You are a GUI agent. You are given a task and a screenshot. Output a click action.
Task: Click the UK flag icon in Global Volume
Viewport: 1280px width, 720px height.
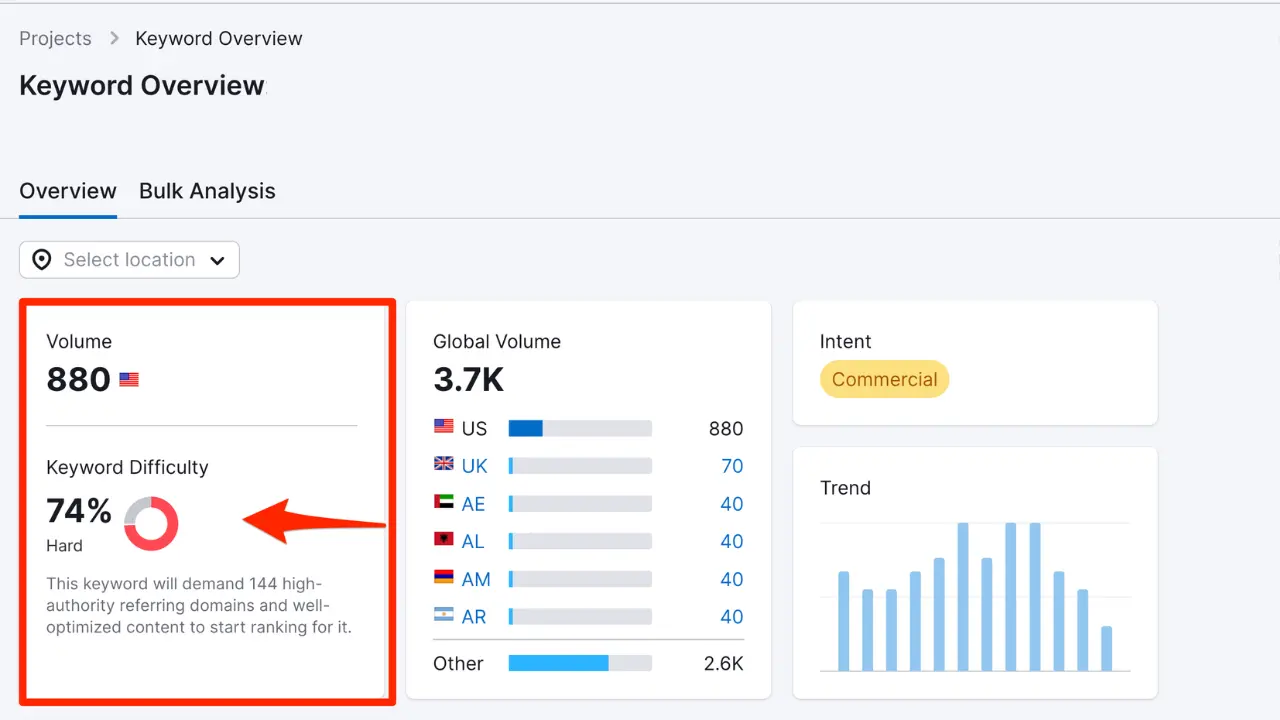click(x=442, y=465)
